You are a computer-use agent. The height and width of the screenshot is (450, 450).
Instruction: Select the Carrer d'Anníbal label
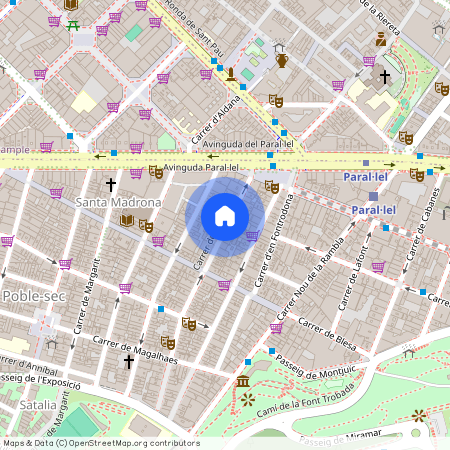coord(29,365)
